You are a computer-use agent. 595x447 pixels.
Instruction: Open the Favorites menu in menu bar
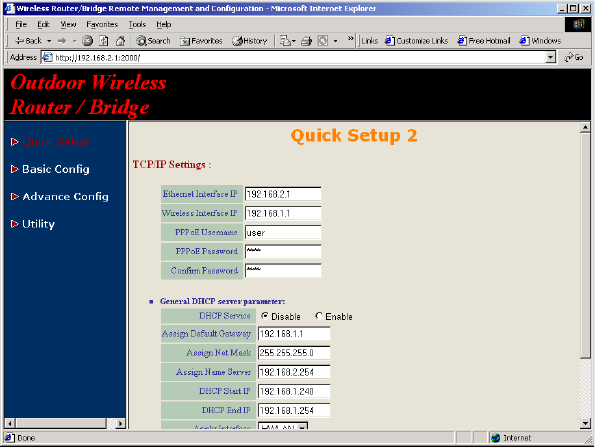[x=102, y=24]
